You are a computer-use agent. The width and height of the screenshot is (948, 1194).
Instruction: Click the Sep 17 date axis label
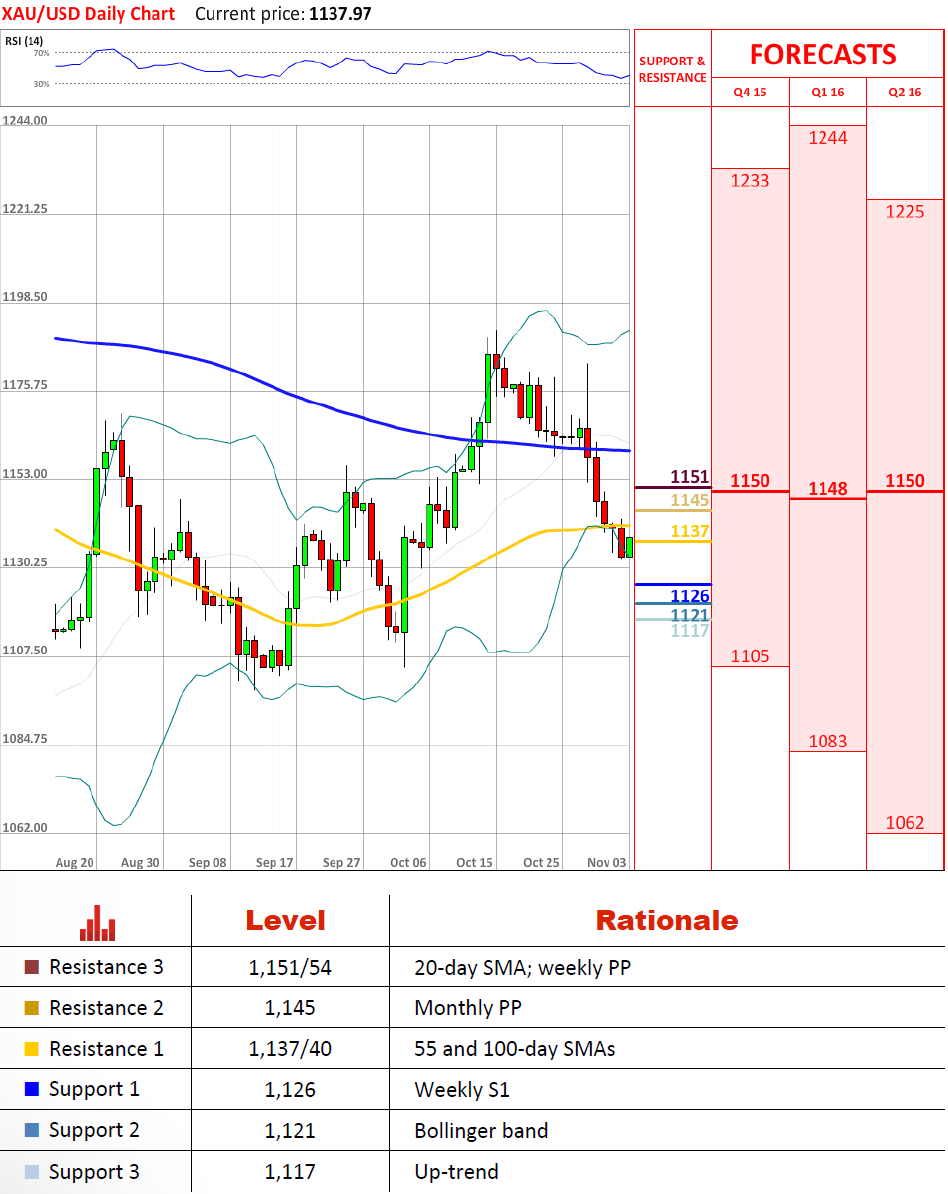pos(275,863)
